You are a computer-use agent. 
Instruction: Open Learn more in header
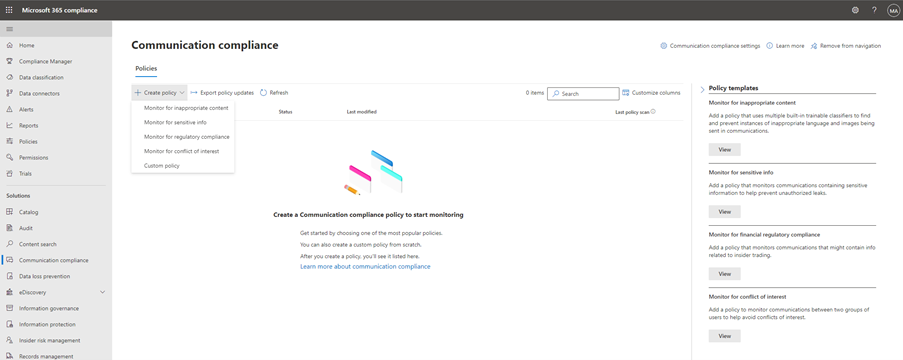click(x=786, y=46)
